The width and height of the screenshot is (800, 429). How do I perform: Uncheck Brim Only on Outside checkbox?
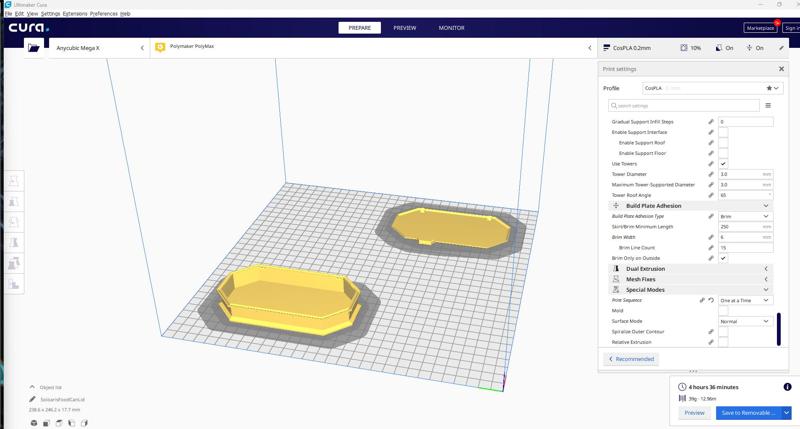click(723, 258)
